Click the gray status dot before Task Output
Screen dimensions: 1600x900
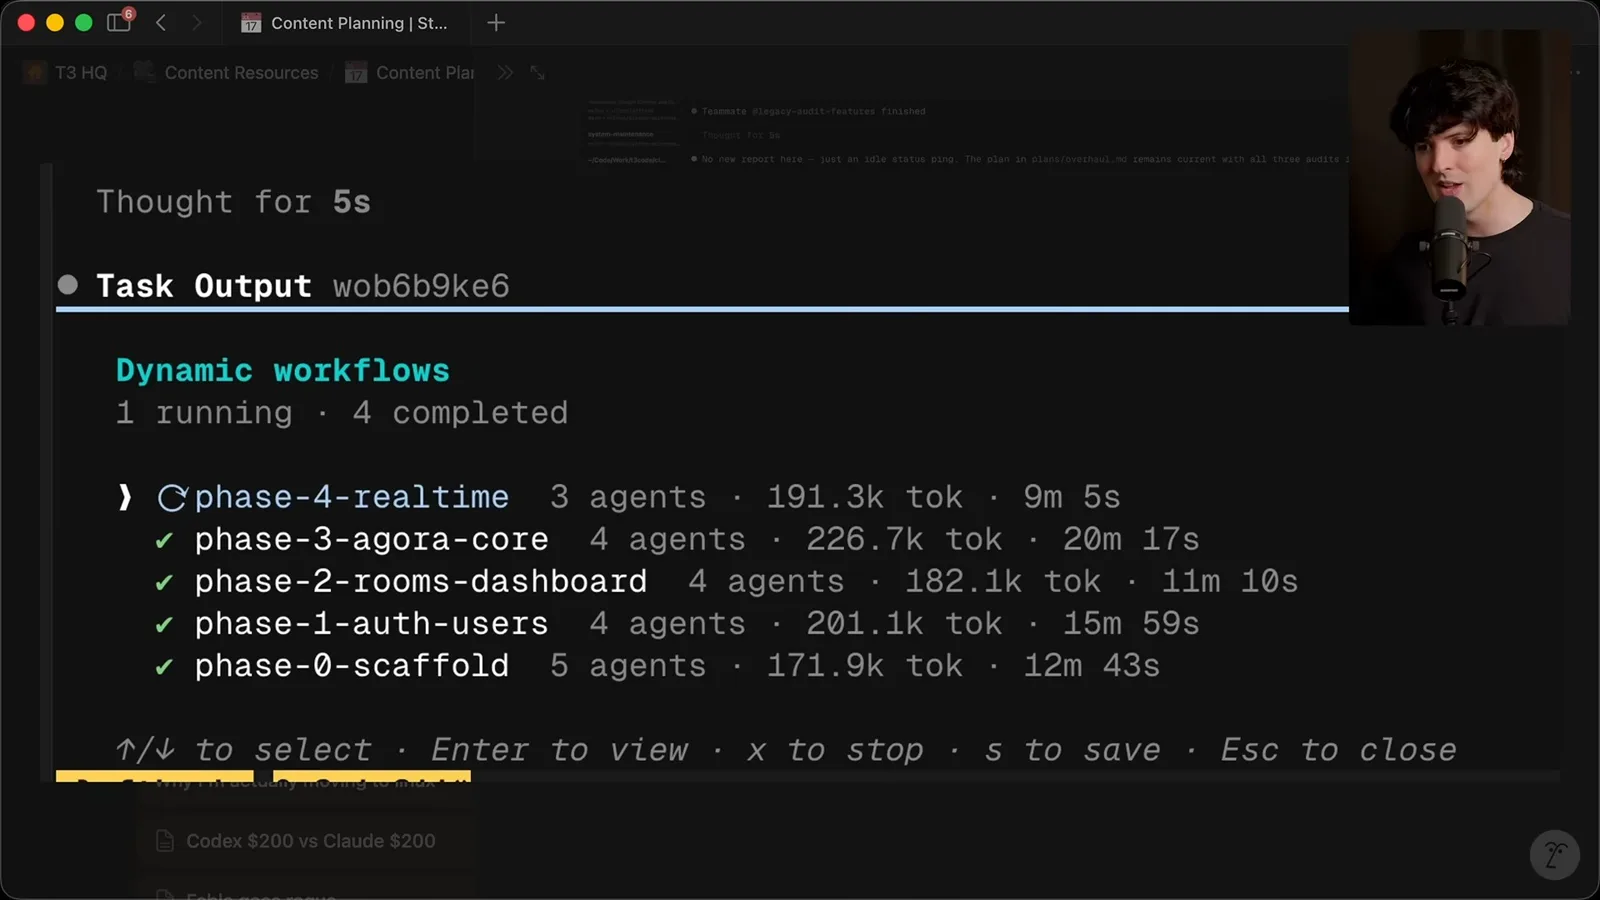tap(68, 285)
